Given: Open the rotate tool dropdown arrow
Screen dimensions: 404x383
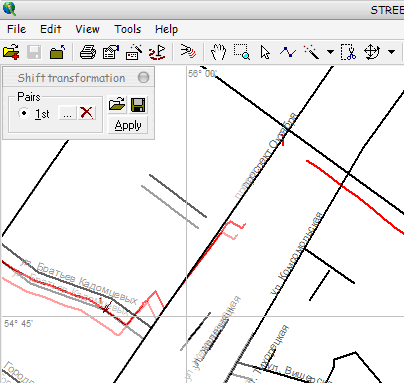Looking at the screenshot, I should point(392,52).
